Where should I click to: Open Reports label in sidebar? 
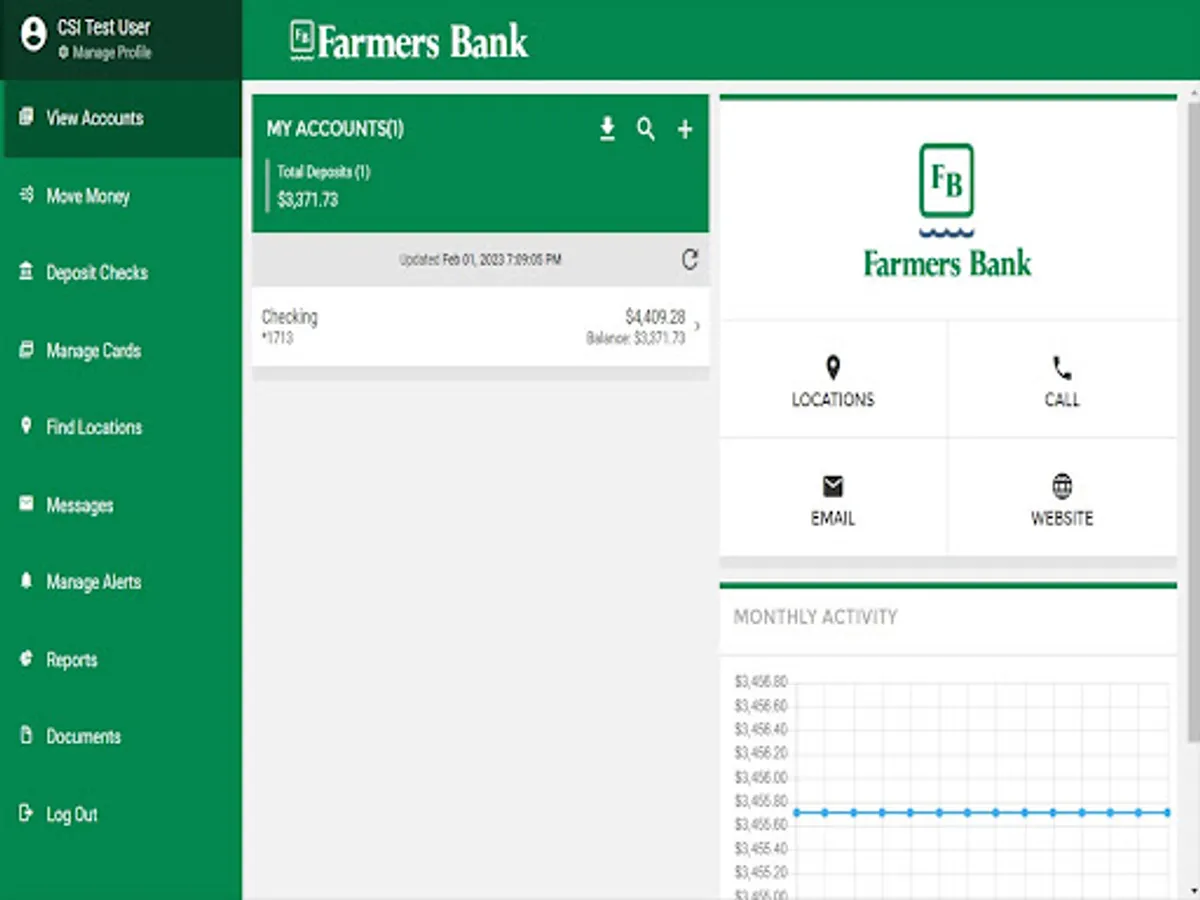pos(72,660)
